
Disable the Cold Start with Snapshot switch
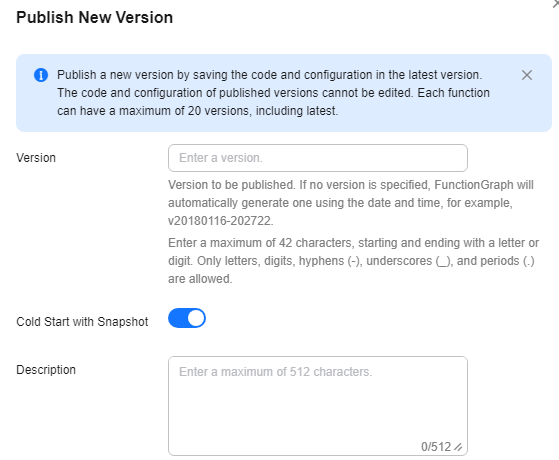tap(187, 318)
